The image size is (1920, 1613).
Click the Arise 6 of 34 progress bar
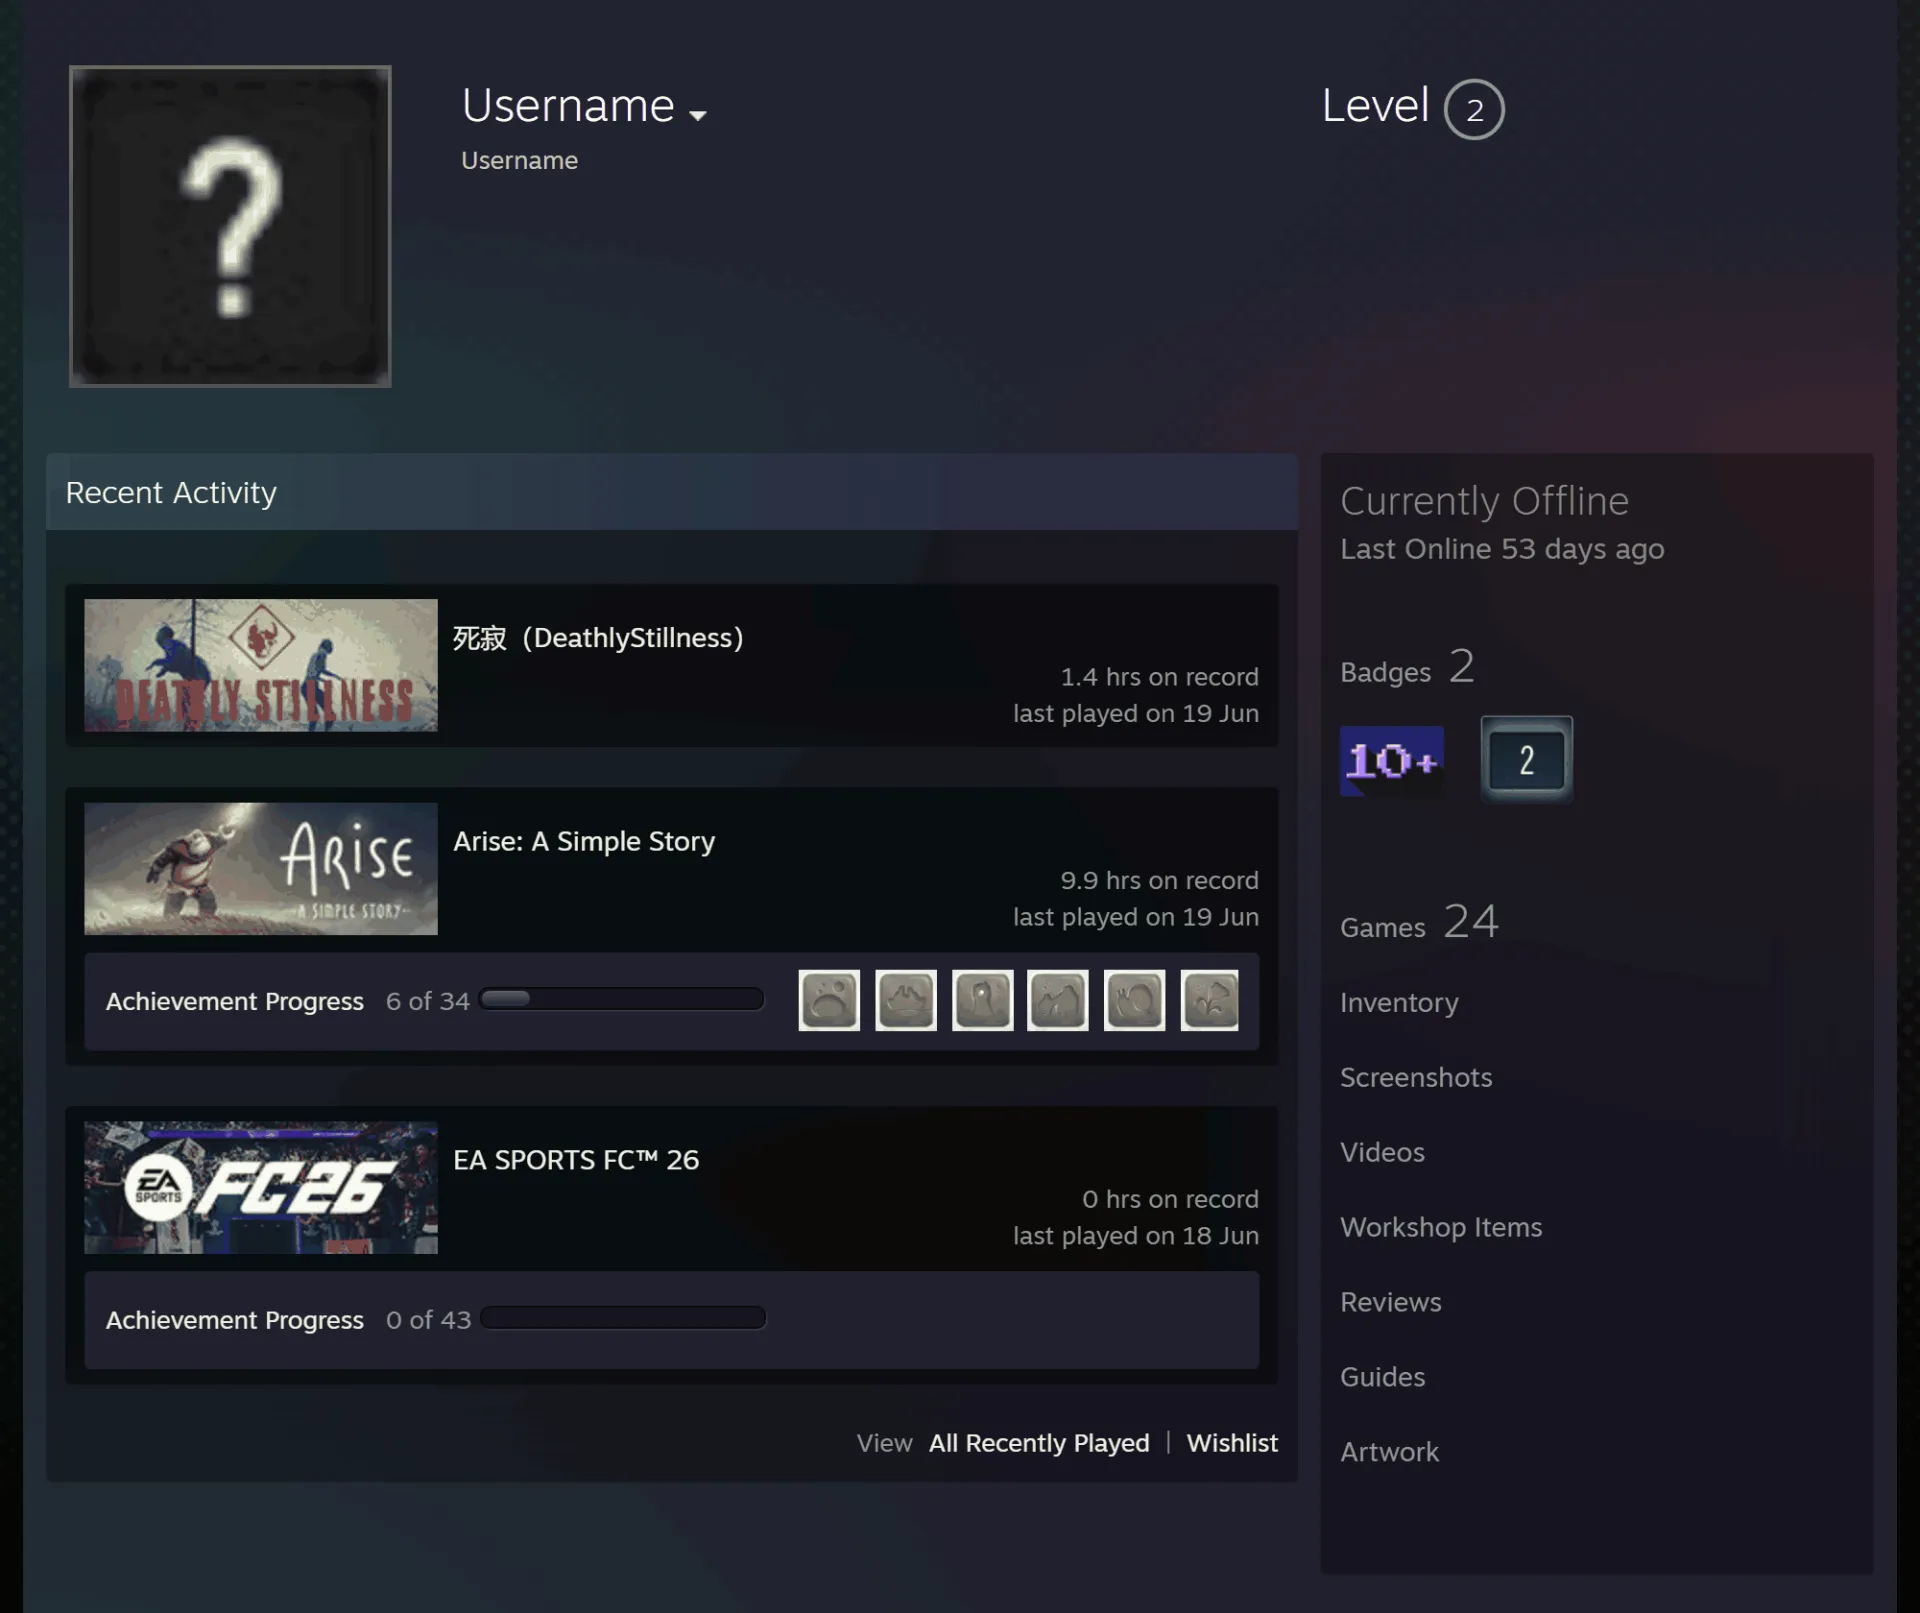[621, 999]
